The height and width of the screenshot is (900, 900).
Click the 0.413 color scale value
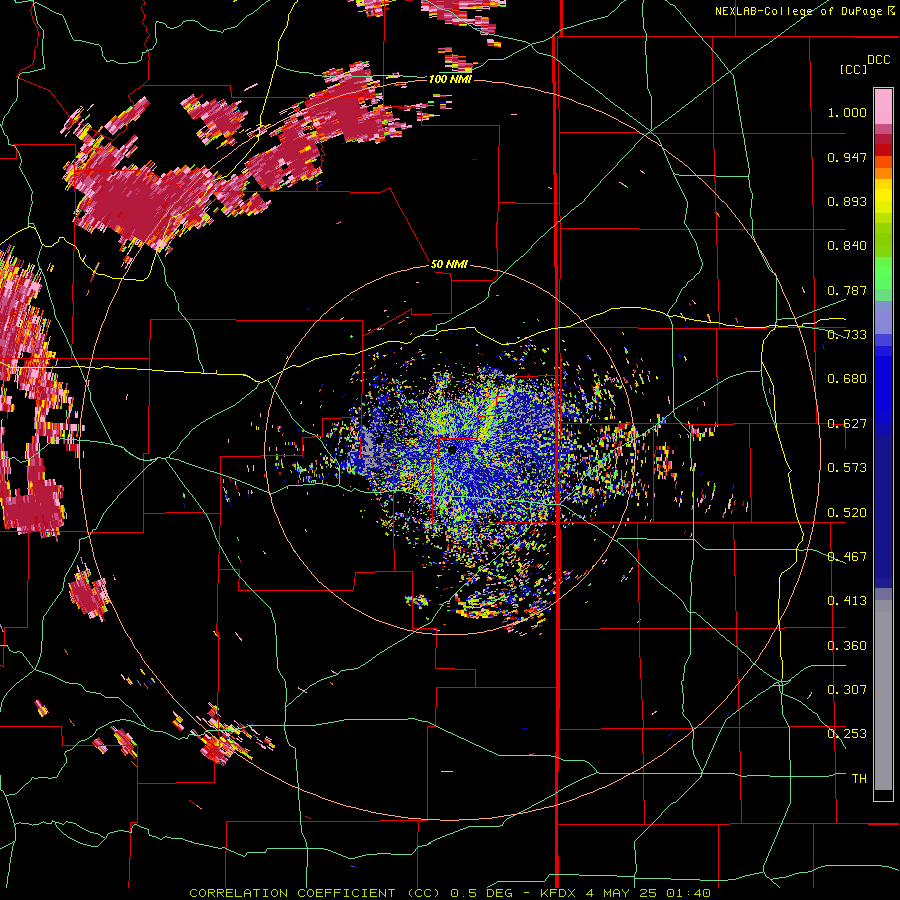[847, 601]
